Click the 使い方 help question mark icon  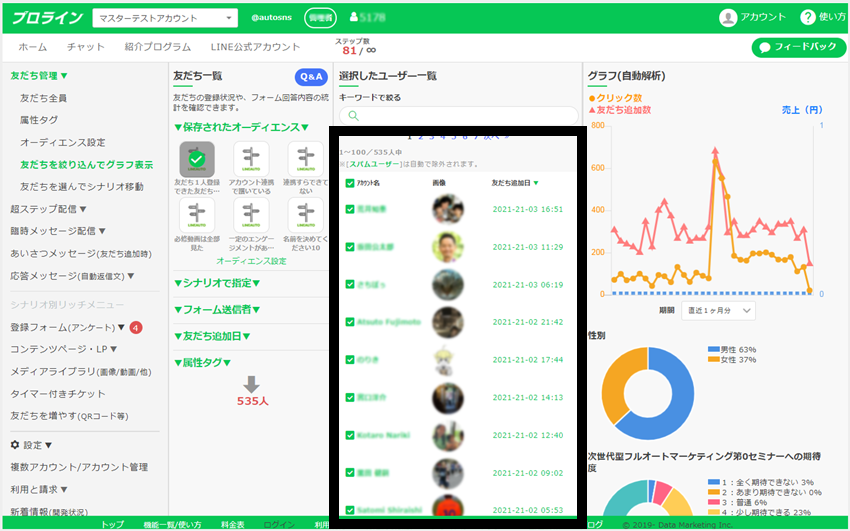point(808,17)
